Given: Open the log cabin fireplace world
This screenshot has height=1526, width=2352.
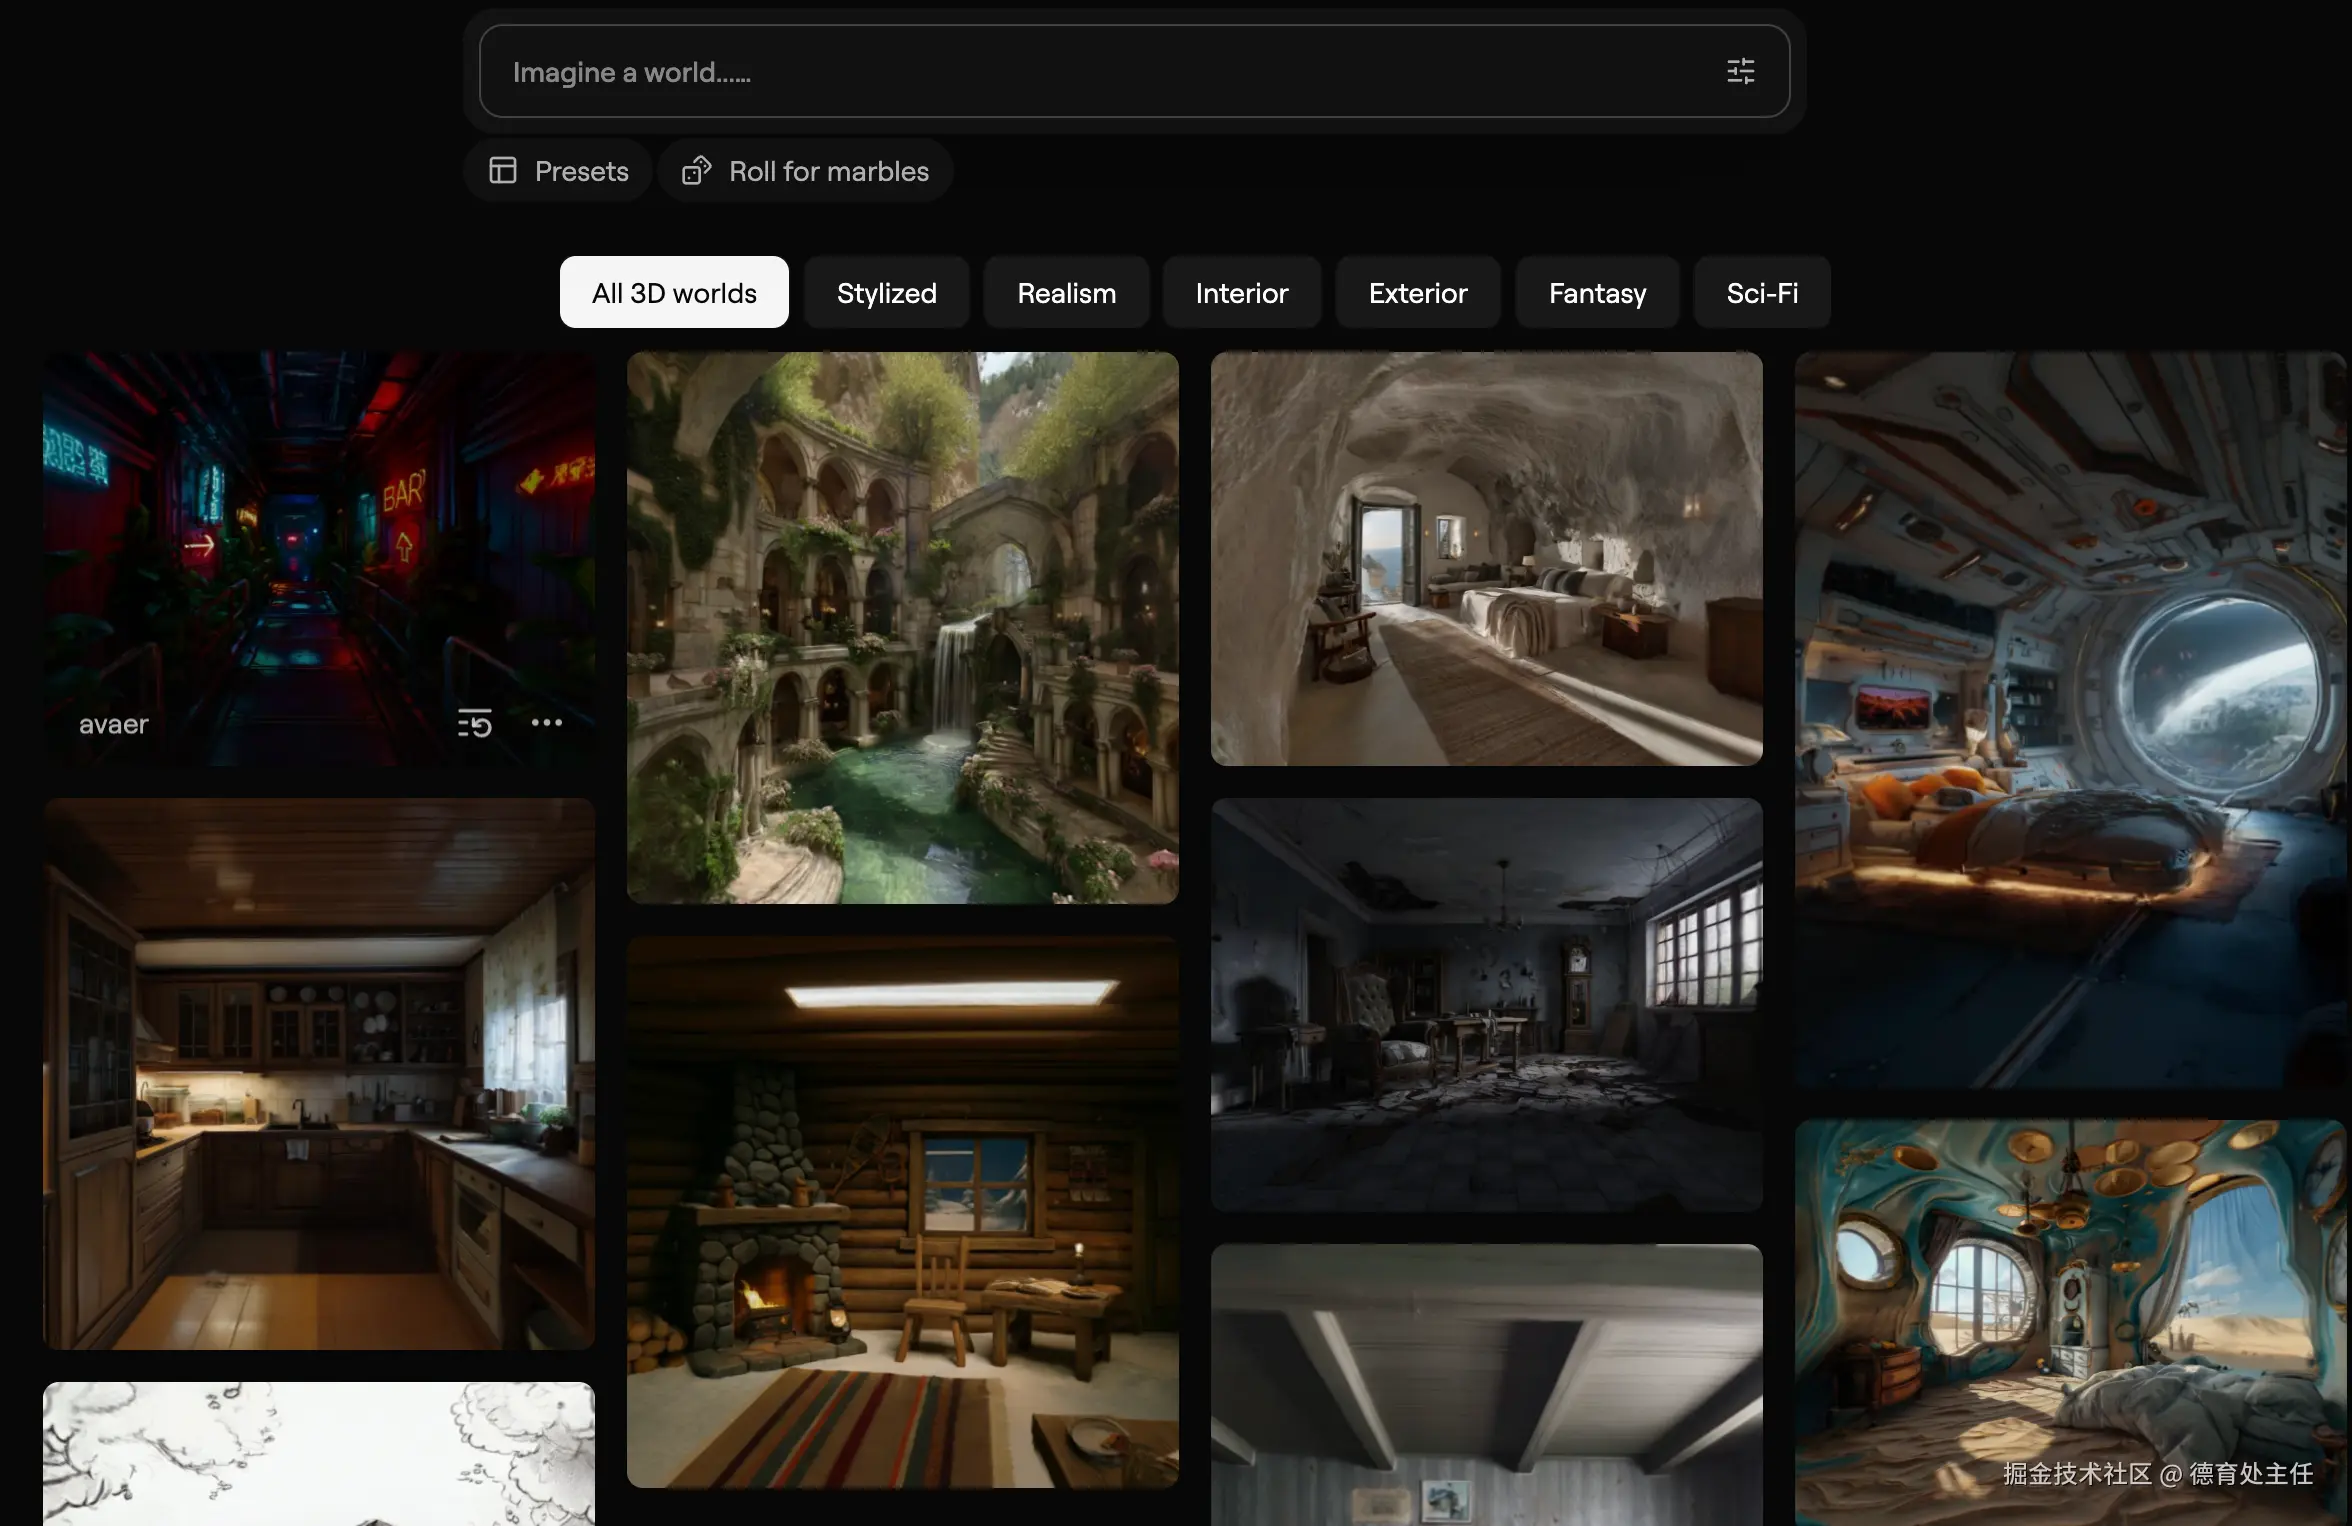Looking at the screenshot, I should click(x=902, y=1211).
